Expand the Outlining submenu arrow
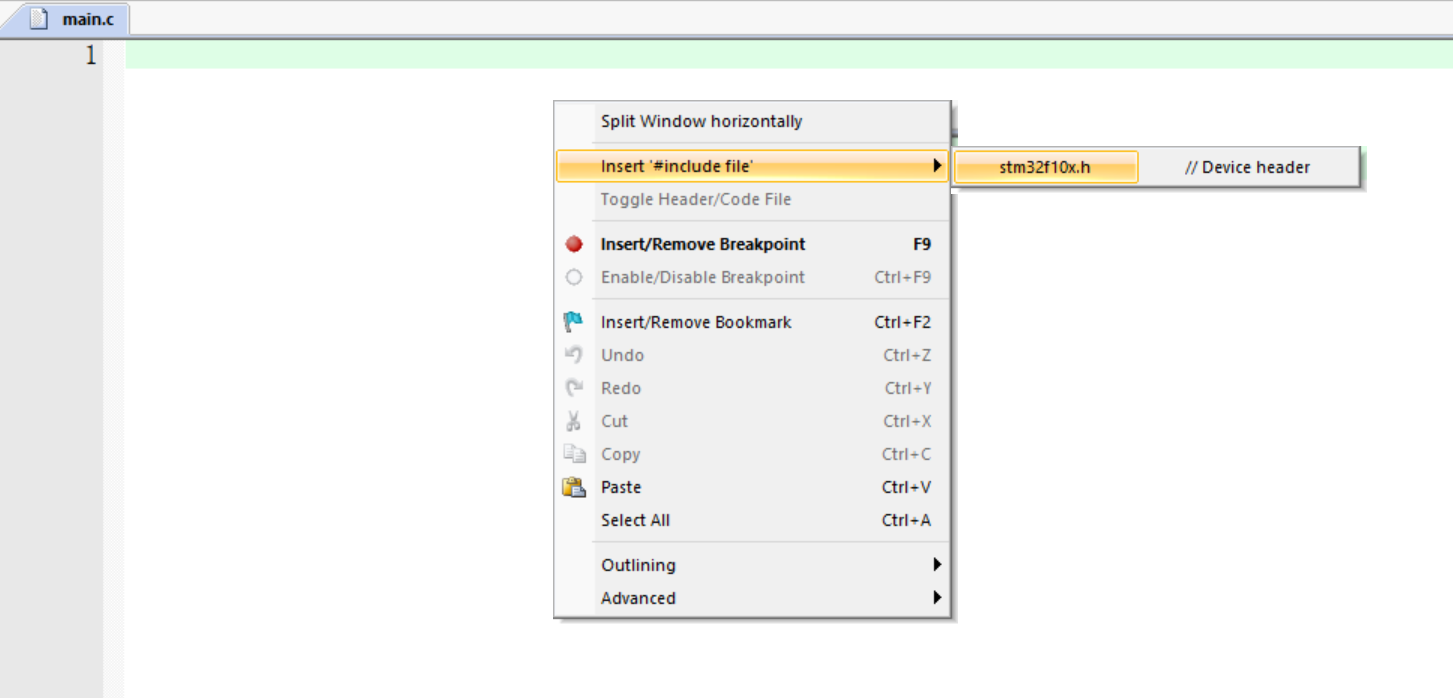 click(x=937, y=565)
